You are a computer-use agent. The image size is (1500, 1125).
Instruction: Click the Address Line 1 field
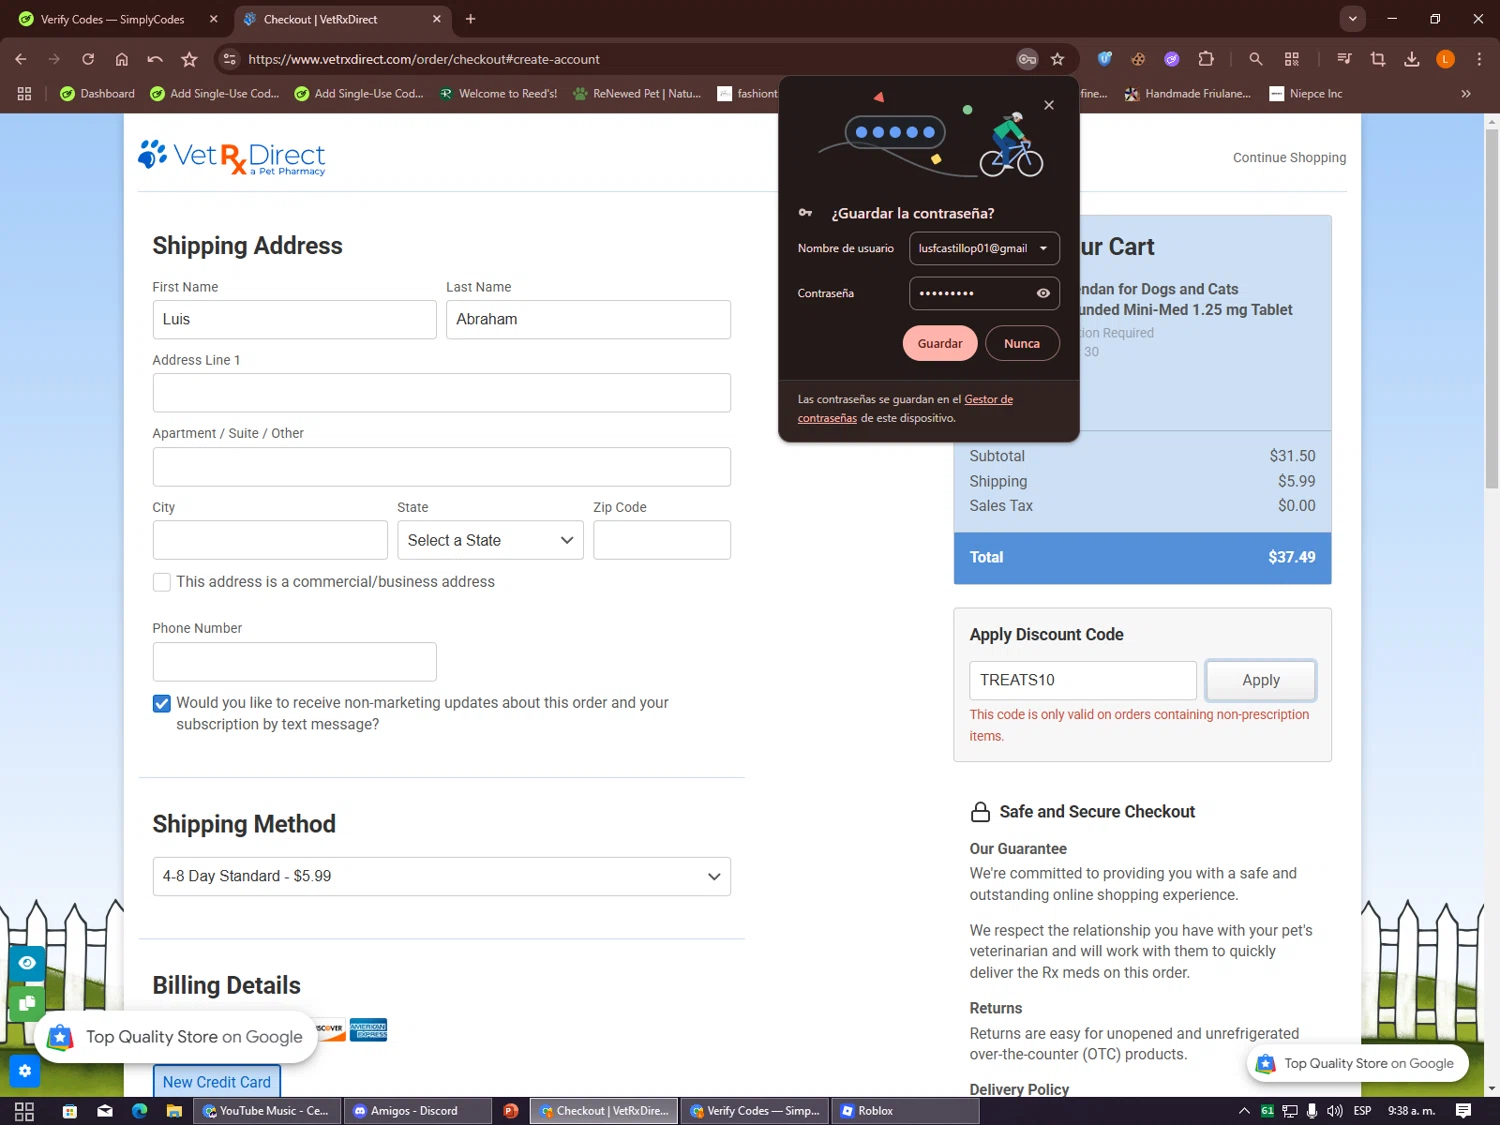pyautogui.click(x=441, y=393)
